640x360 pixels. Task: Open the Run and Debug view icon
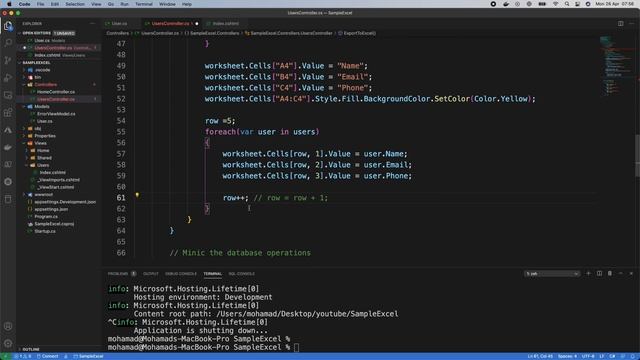click(8, 78)
